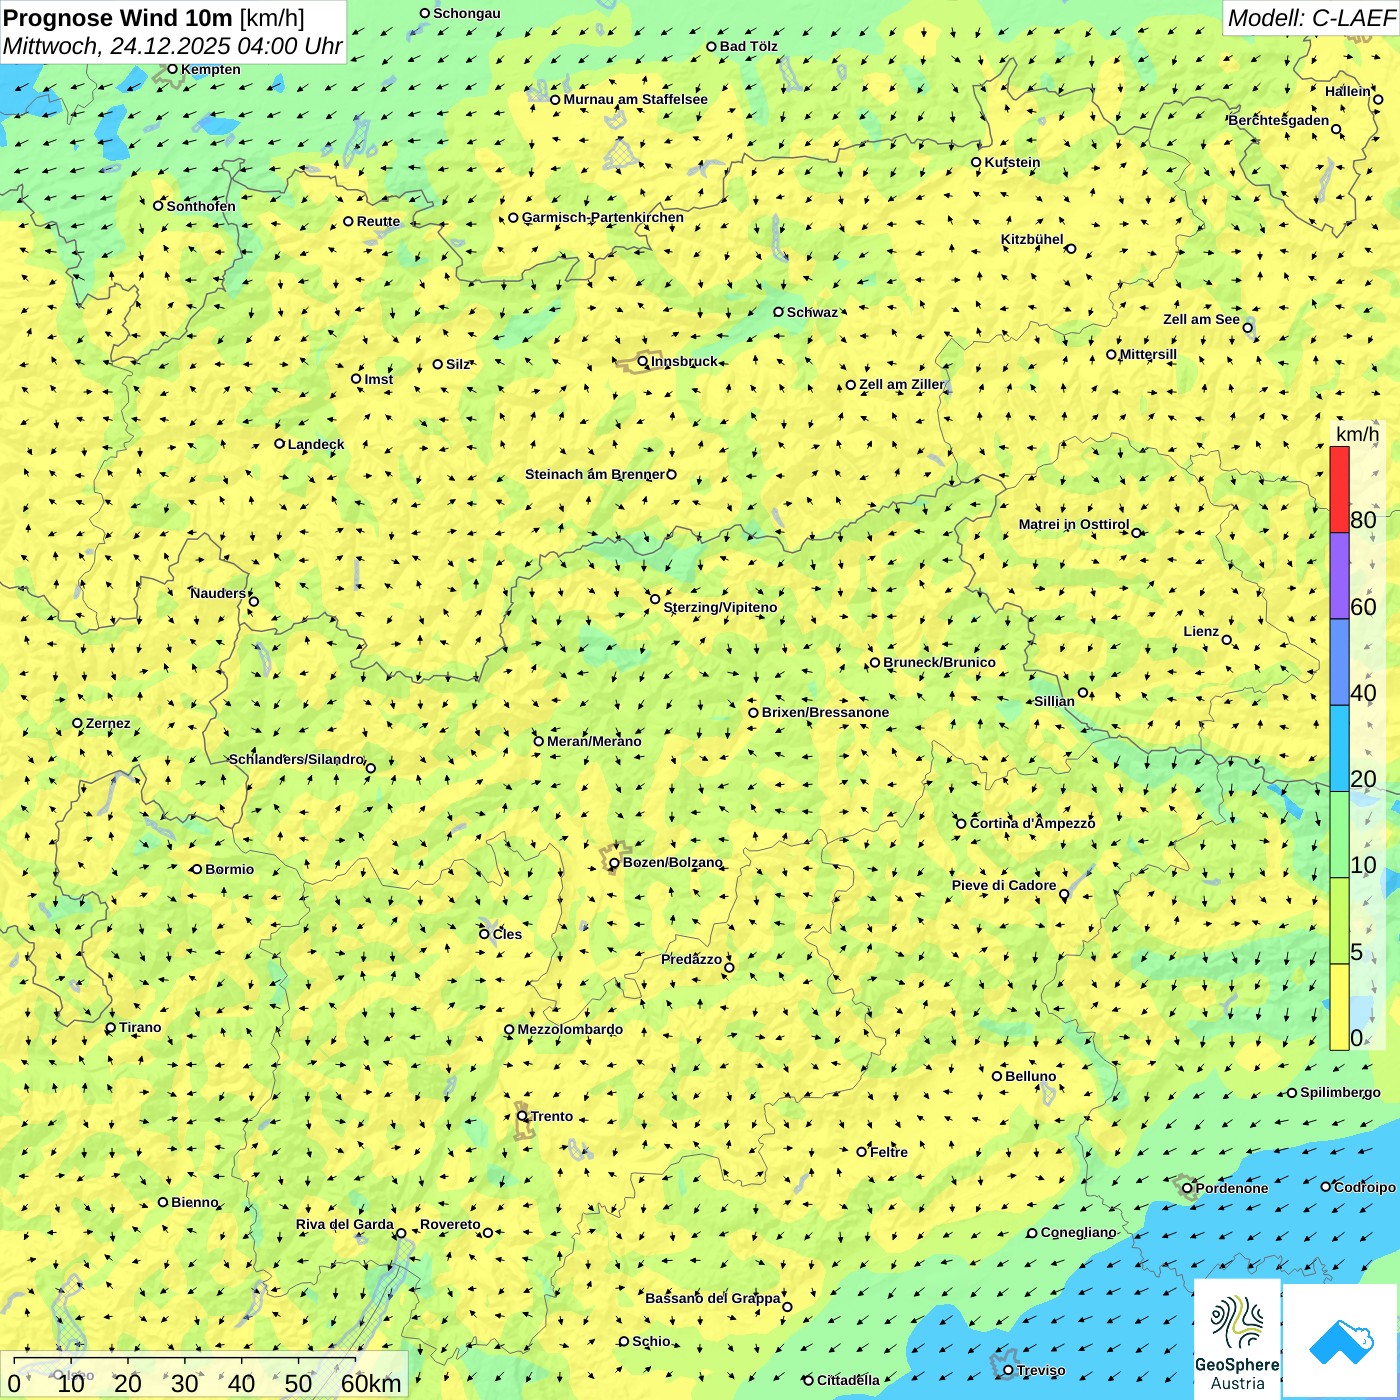Image resolution: width=1400 pixels, height=1400 pixels.
Task: Click the 'Sillian' label
Action: (x=1054, y=701)
